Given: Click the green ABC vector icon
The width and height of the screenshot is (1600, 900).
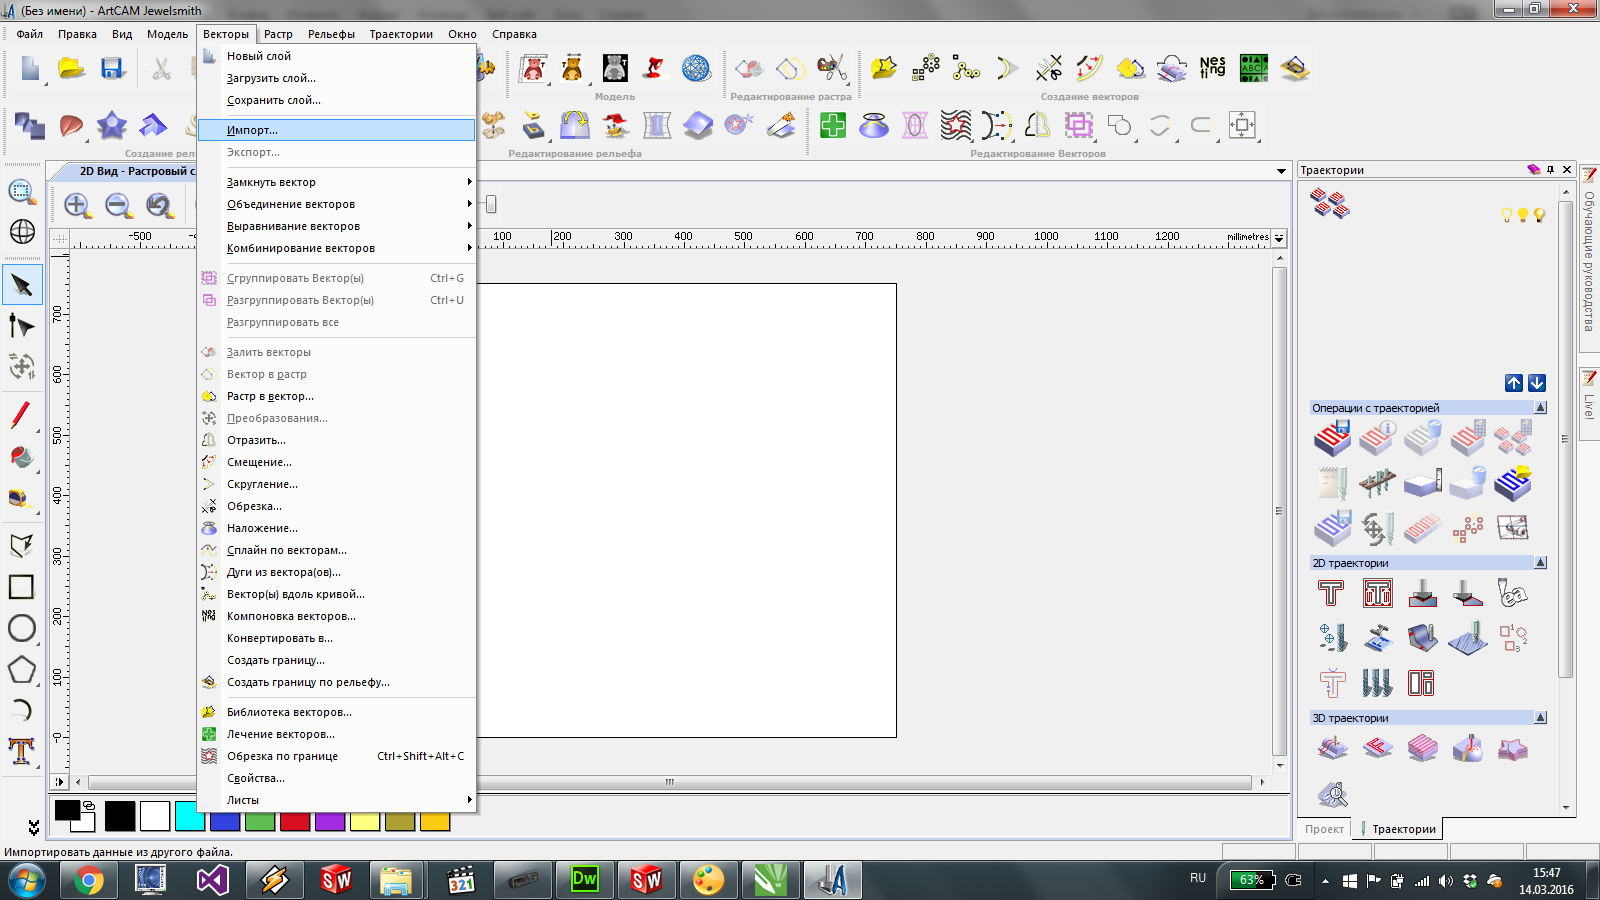Looking at the screenshot, I should click(1254, 68).
